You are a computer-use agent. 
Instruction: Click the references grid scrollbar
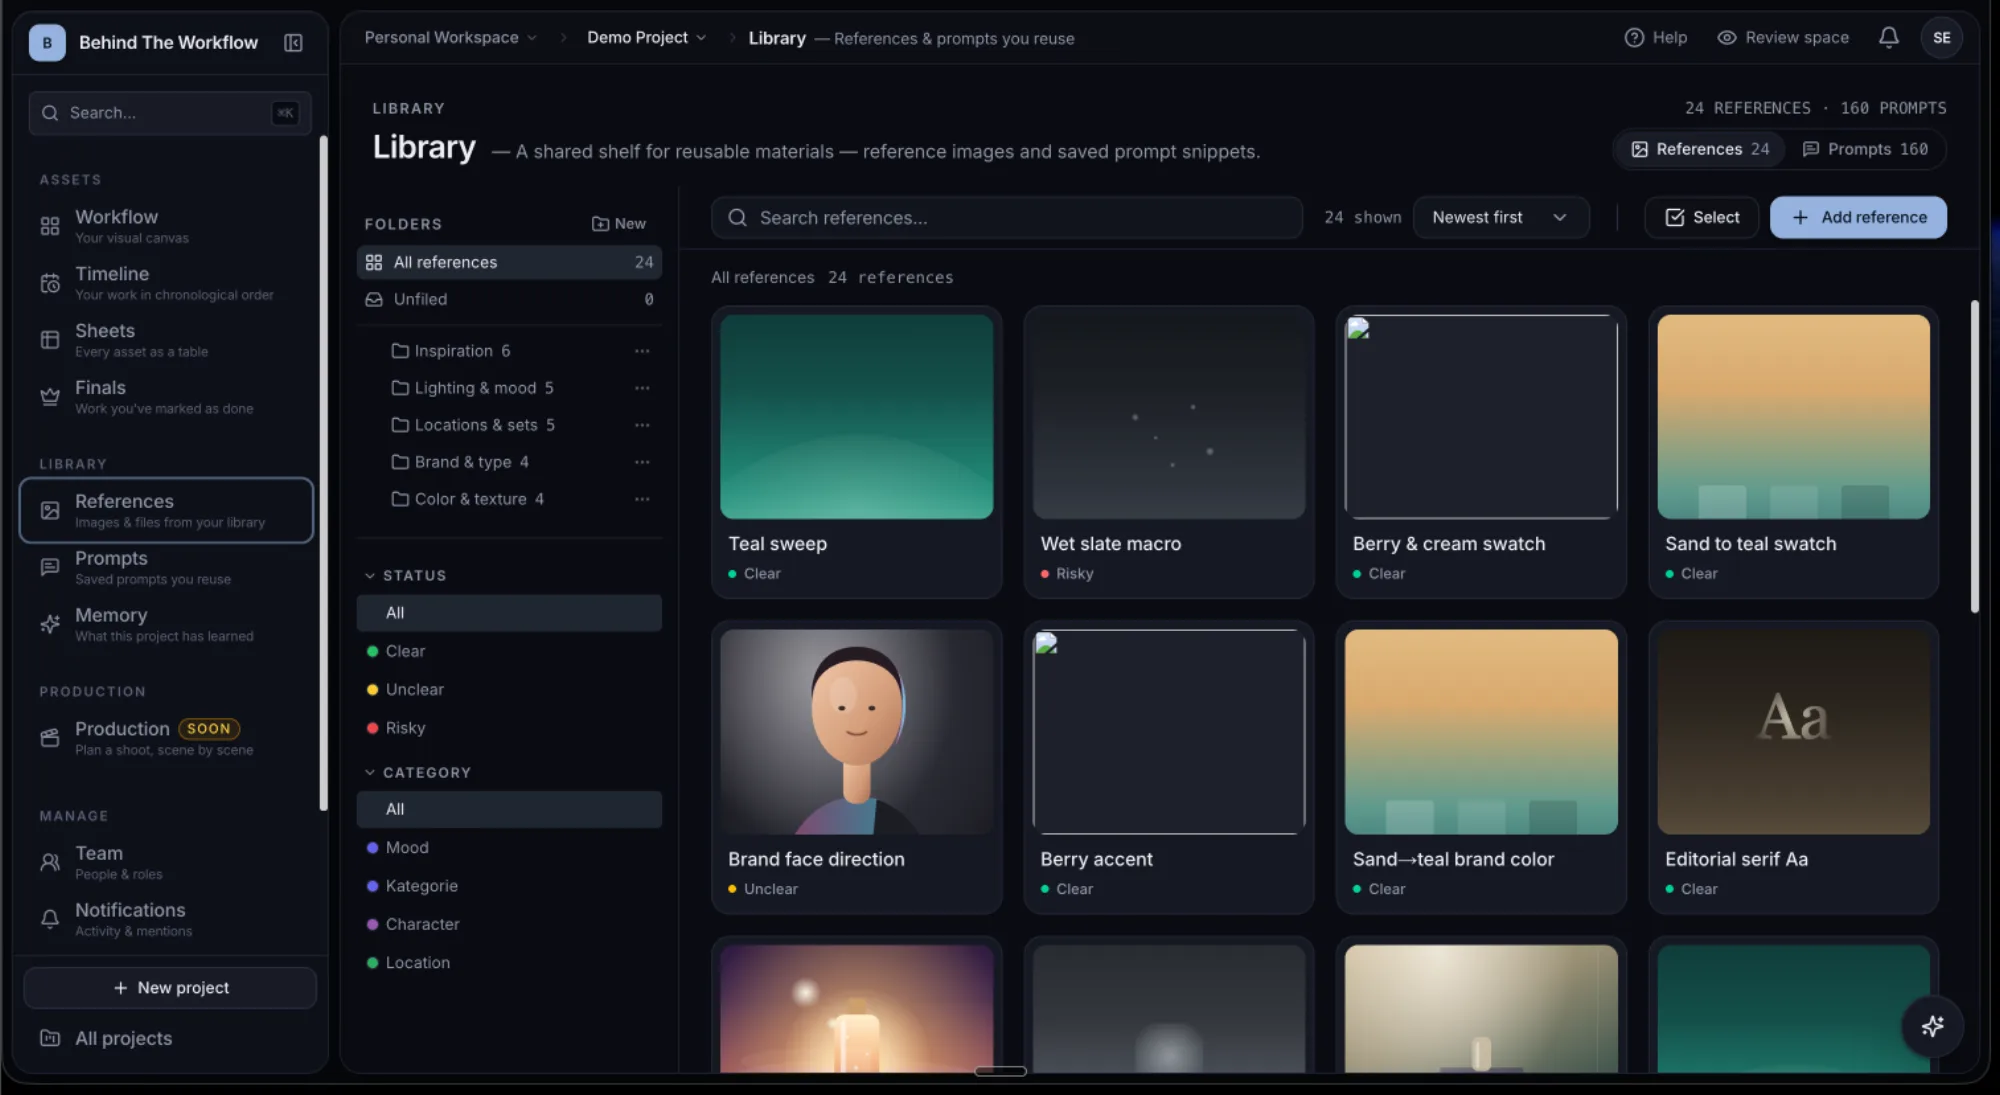coord(1974,456)
